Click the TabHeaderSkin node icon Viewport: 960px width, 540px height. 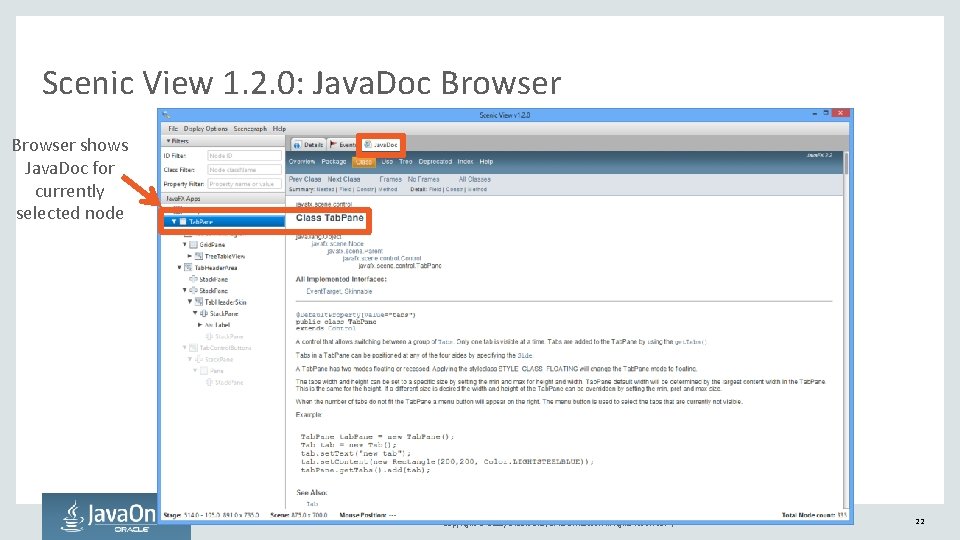pos(198,302)
